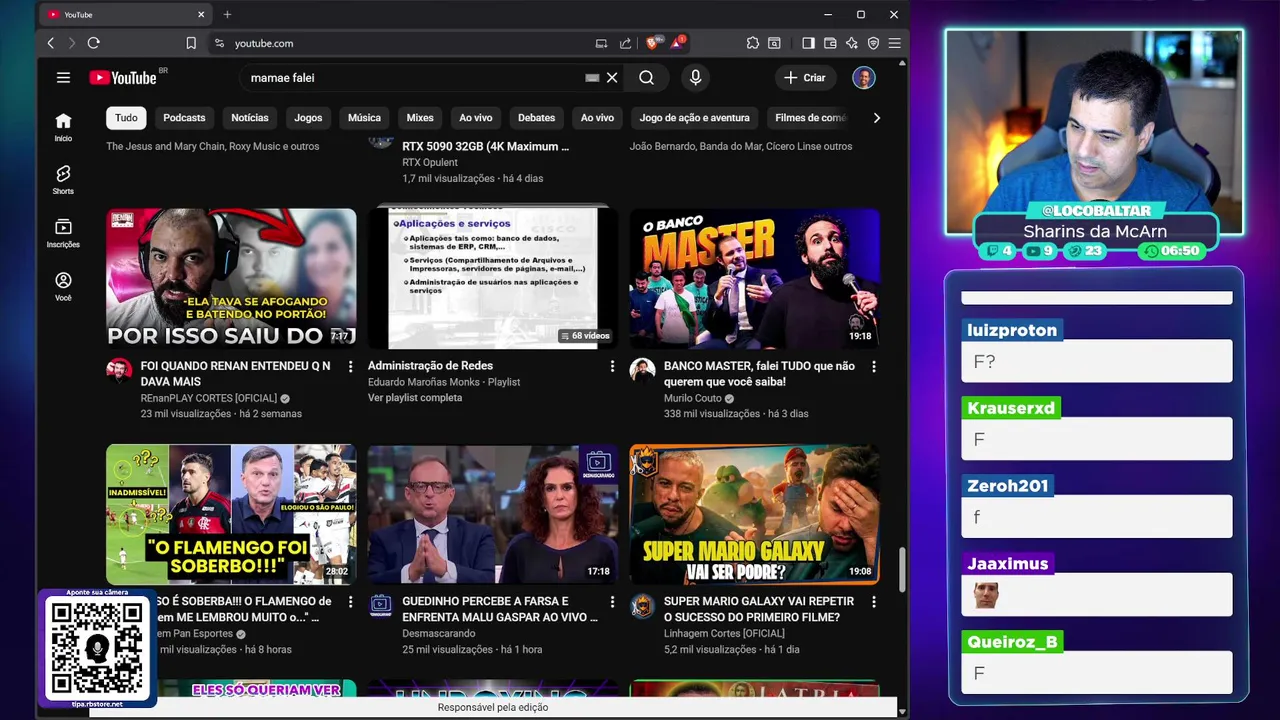This screenshot has height=720, width=1280.
Task: Toggle the browser sidebar panel
Action: pos(808,43)
